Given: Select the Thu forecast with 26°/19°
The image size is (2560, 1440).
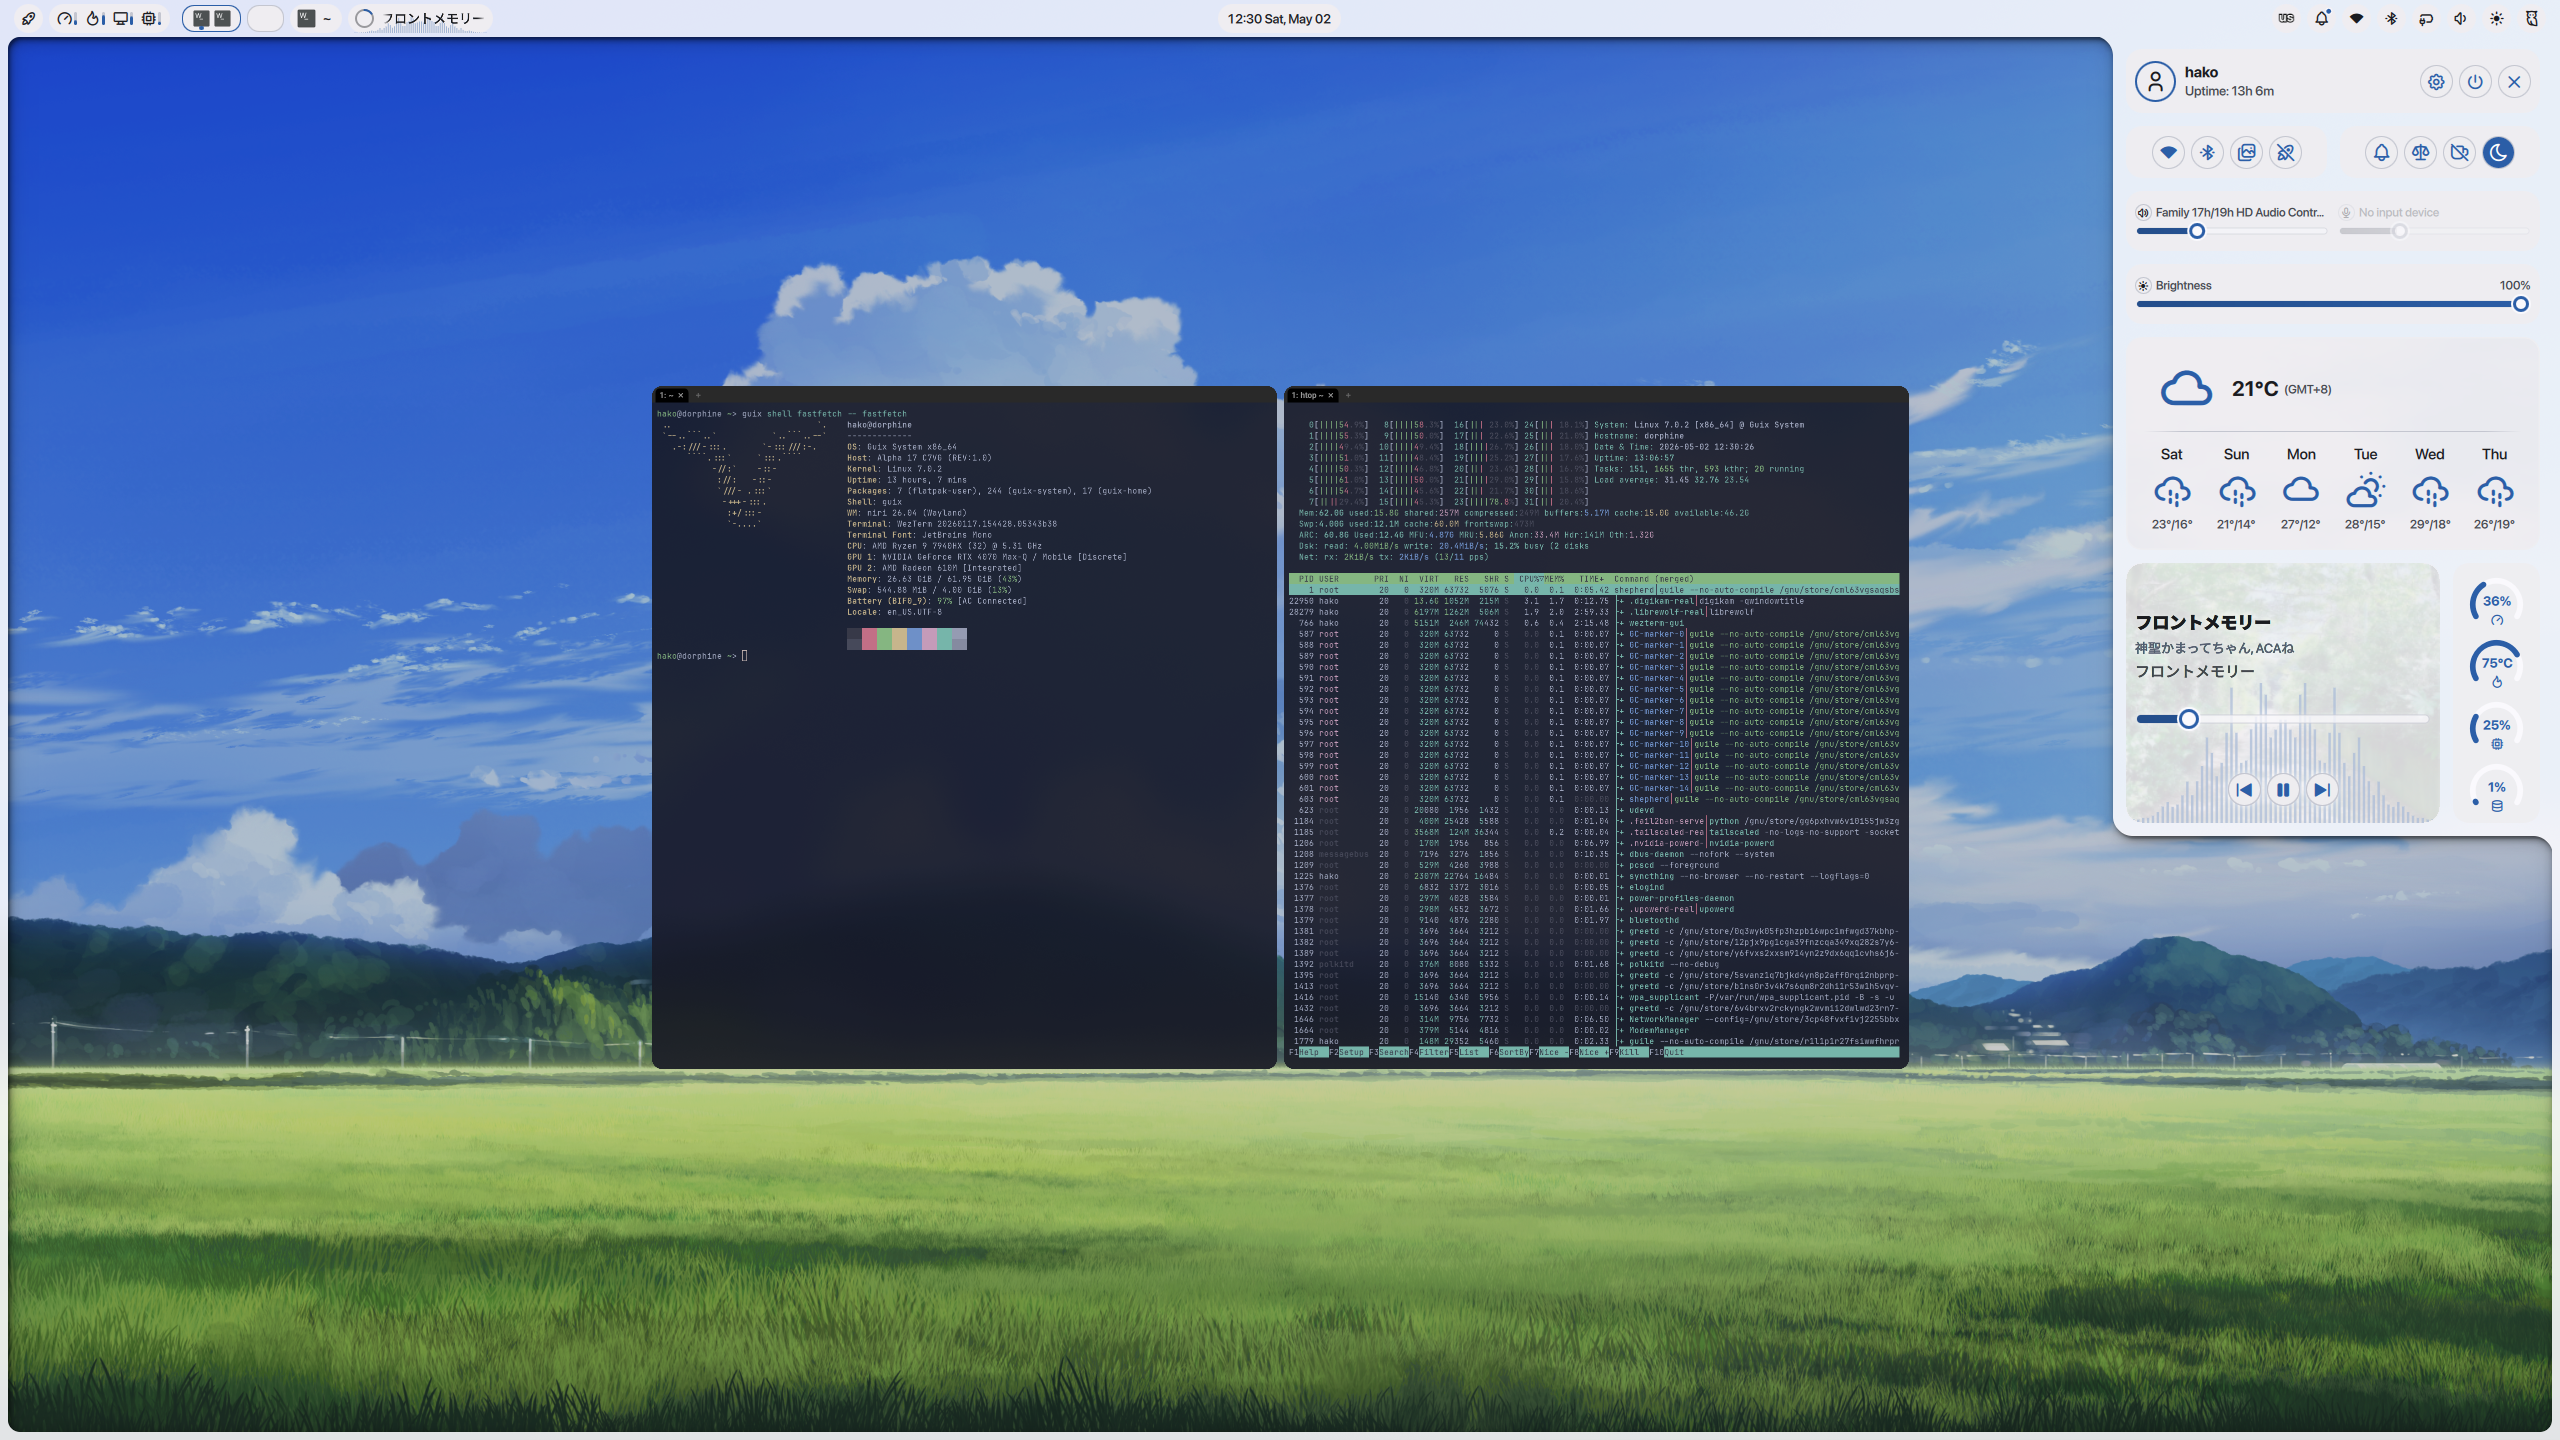Looking at the screenshot, I should 2494,489.
